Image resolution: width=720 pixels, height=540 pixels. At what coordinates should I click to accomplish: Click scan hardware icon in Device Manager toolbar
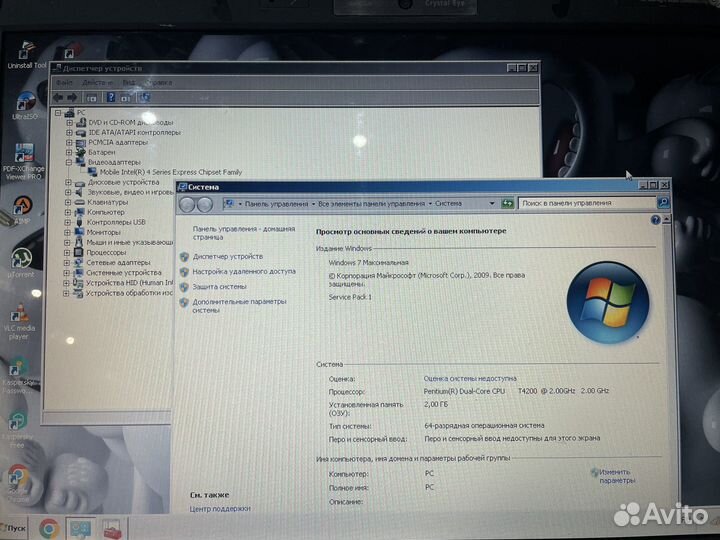pos(145,97)
